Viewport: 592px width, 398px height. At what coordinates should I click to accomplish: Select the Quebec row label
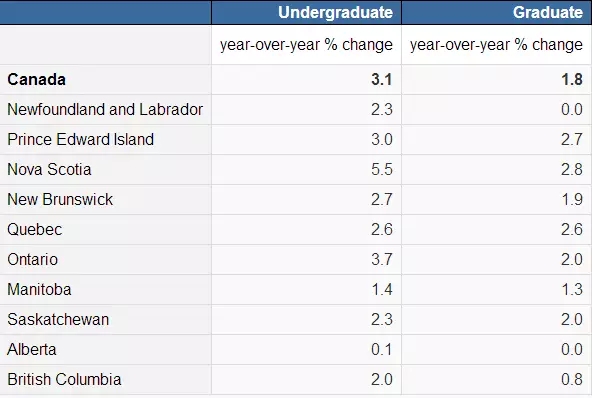tap(35, 230)
